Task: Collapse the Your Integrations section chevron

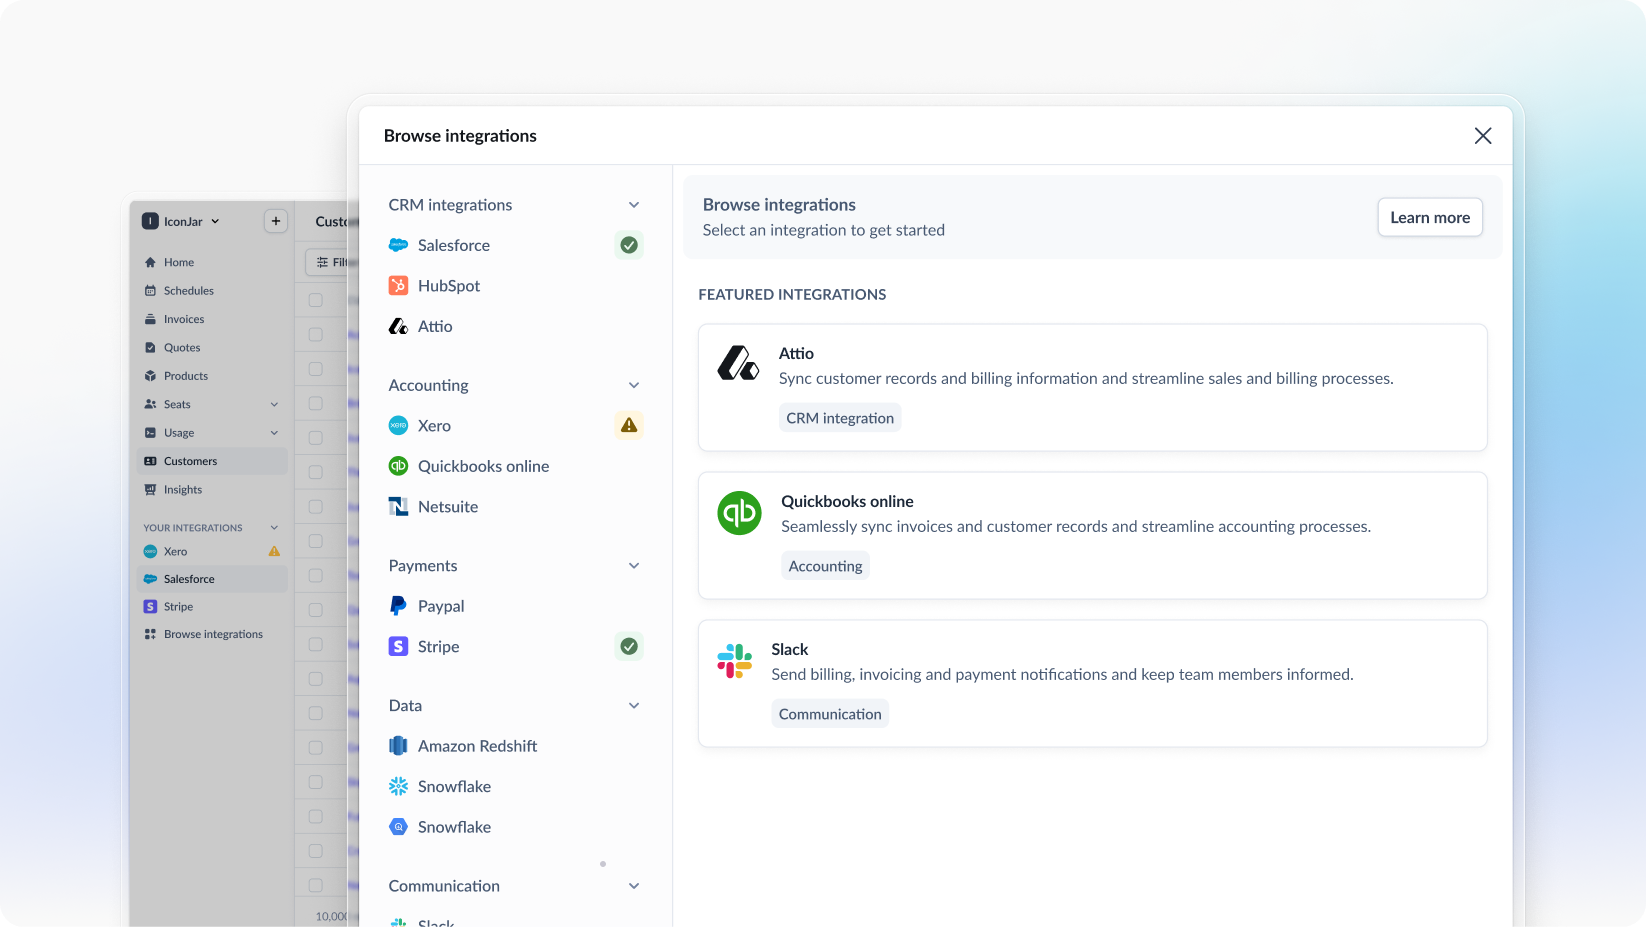Action: pyautogui.click(x=274, y=528)
